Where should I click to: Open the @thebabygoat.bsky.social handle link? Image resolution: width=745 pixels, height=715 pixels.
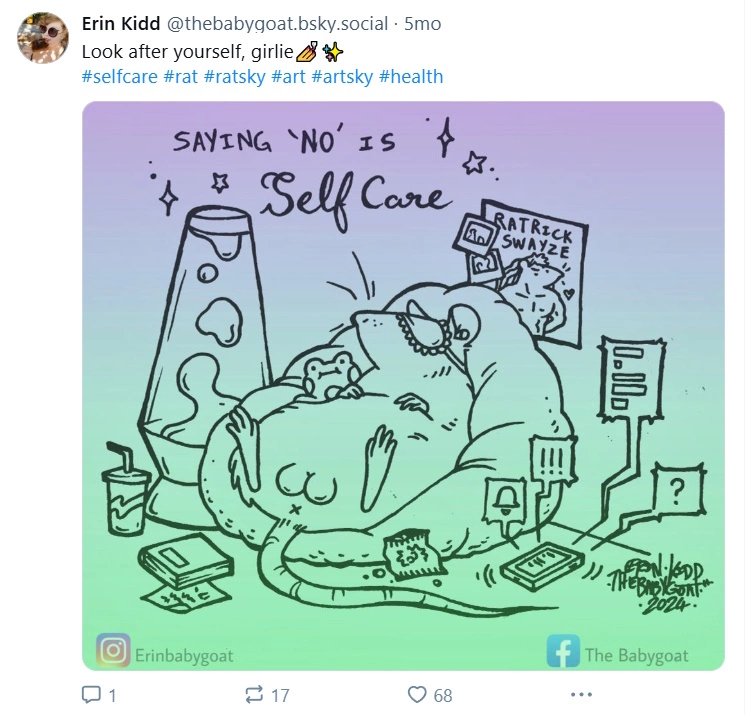click(277, 23)
